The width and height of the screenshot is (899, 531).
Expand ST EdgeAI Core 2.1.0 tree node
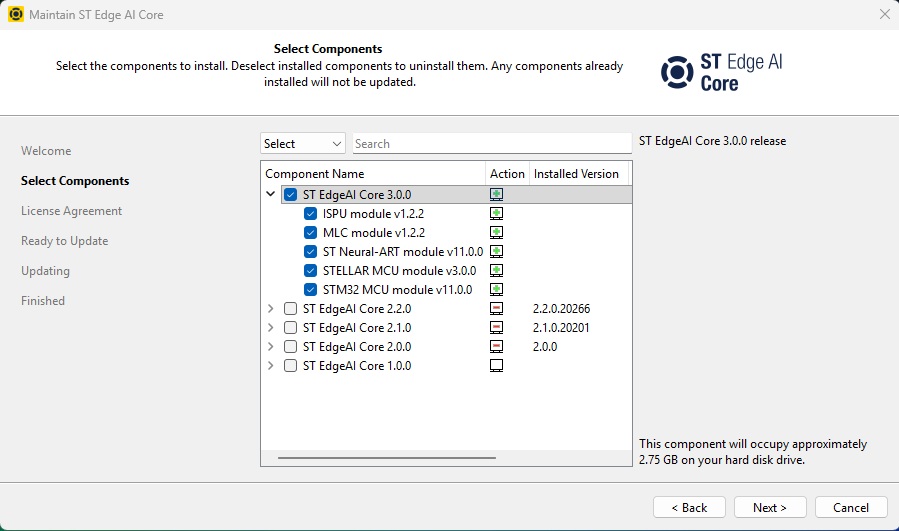pos(271,327)
